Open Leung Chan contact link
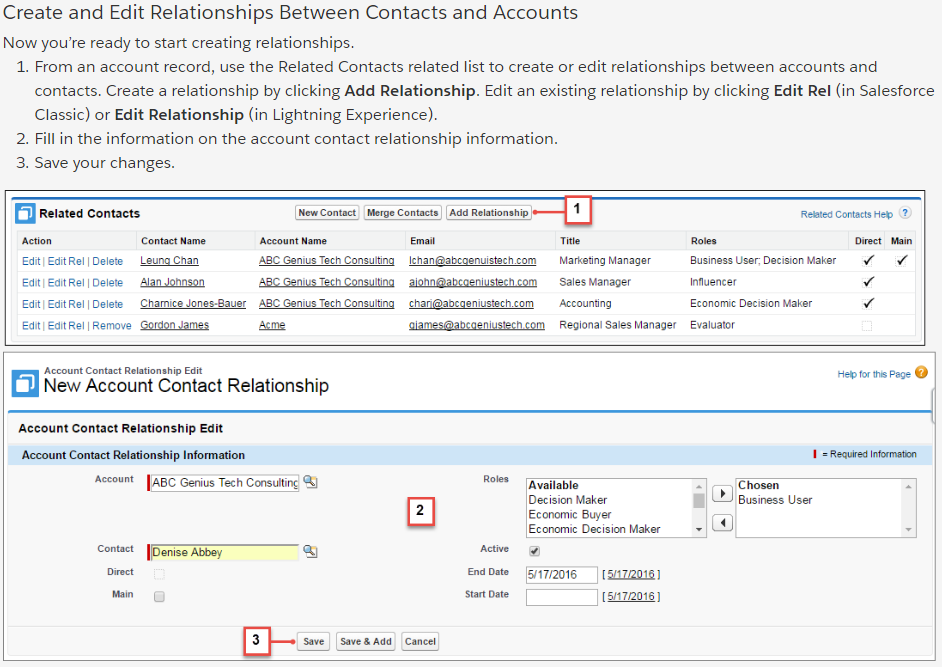 169,261
